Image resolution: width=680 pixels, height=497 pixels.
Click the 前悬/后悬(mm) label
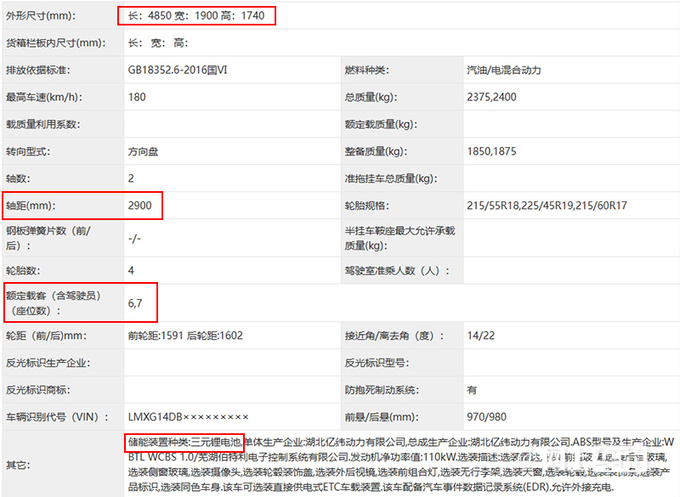382,417
